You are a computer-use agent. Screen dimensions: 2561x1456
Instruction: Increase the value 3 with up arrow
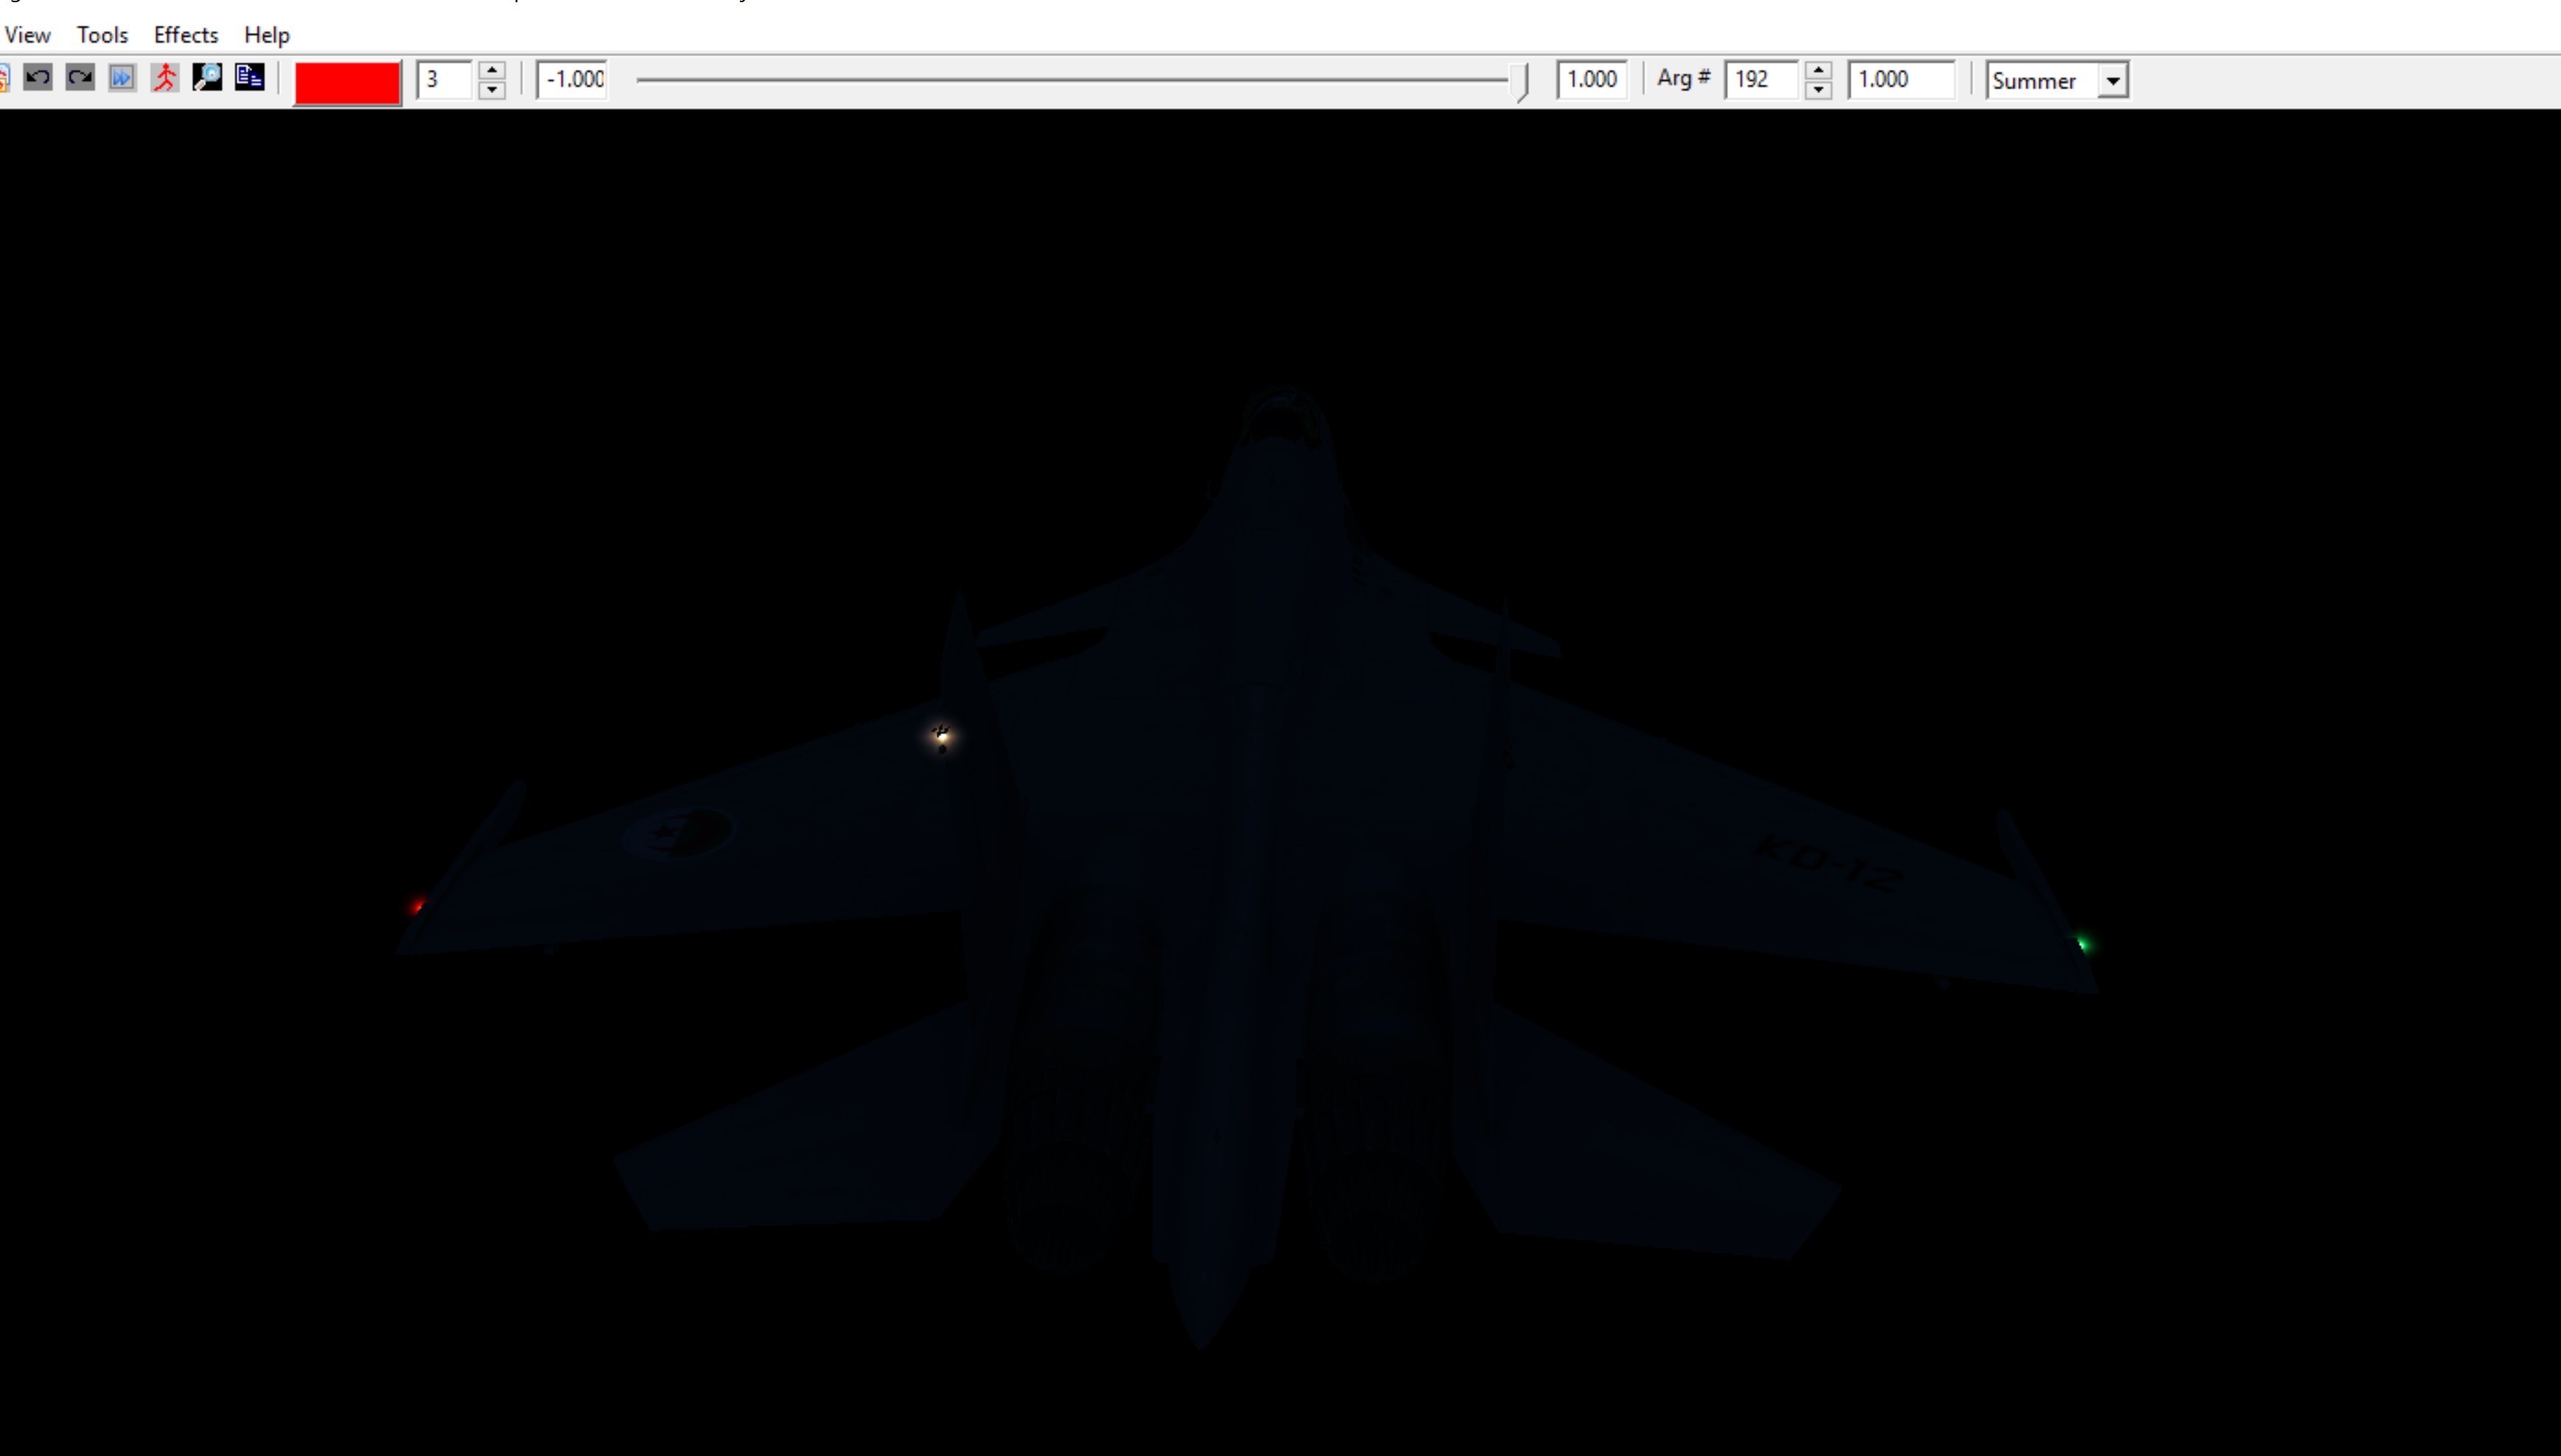coord(492,70)
